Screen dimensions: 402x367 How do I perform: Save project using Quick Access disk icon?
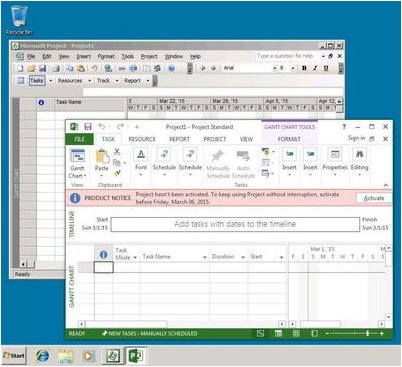coord(88,127)
